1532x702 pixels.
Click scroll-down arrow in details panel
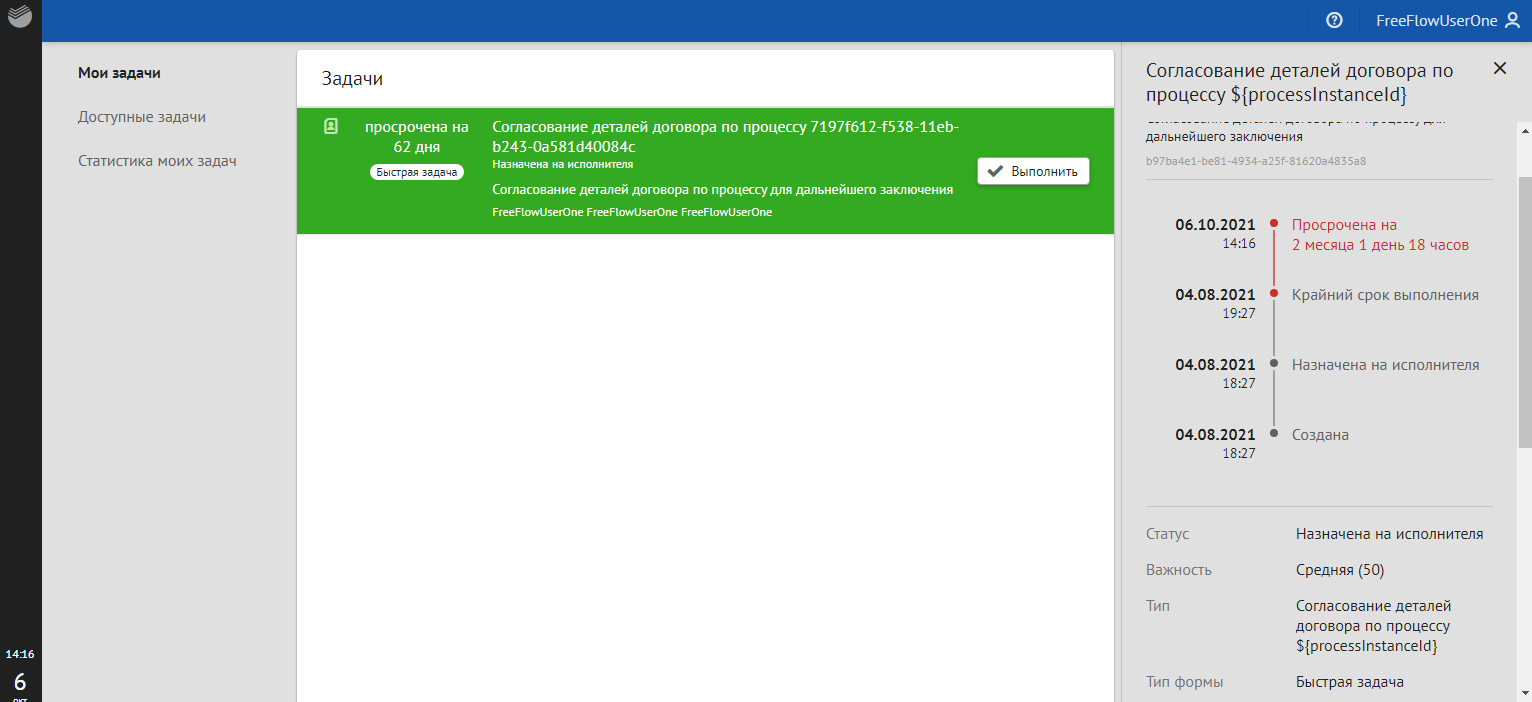point(1524,692)
